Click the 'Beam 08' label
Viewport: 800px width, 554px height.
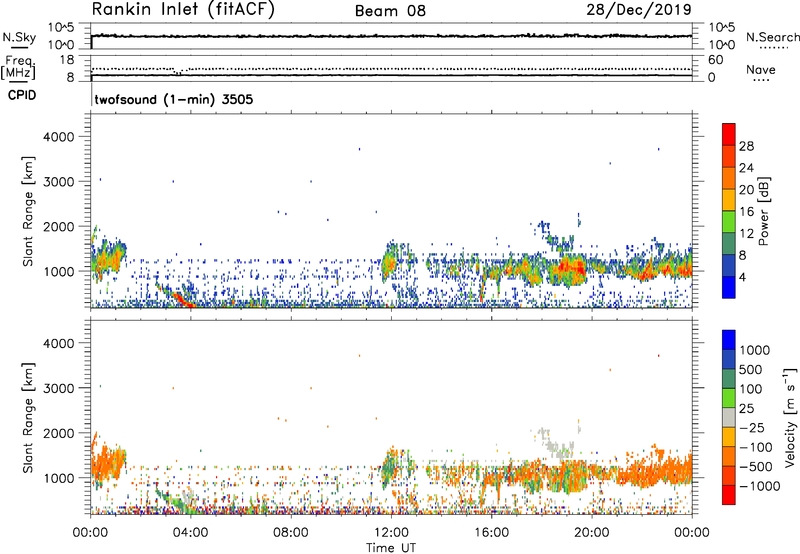[x=390, y=10]
